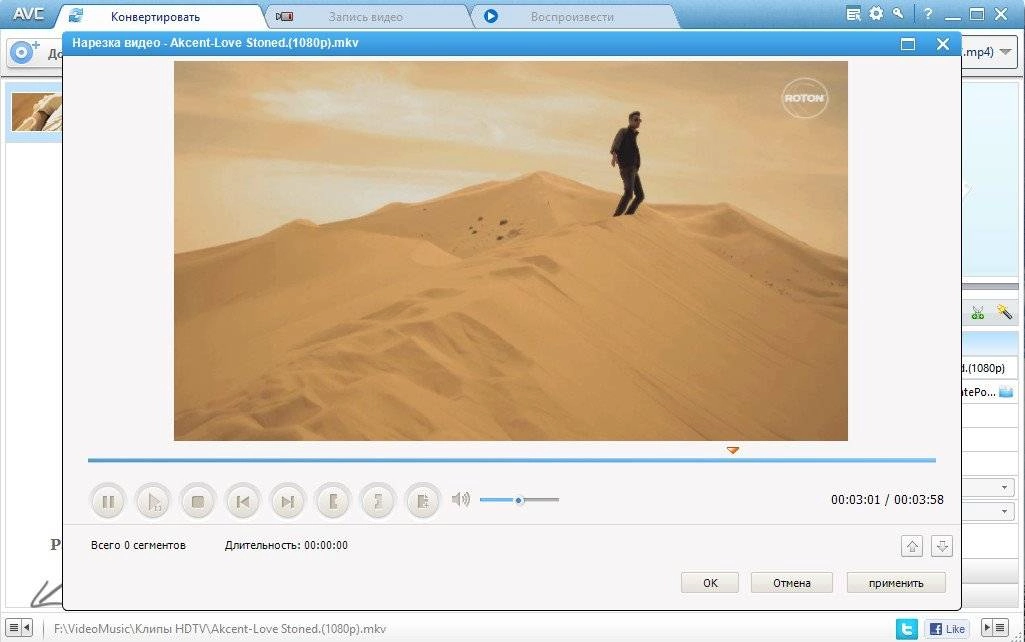The width and height of the screenshot is (1025, 642).
Task: Click the add media disc icon
Action: [x=24, y=52]
